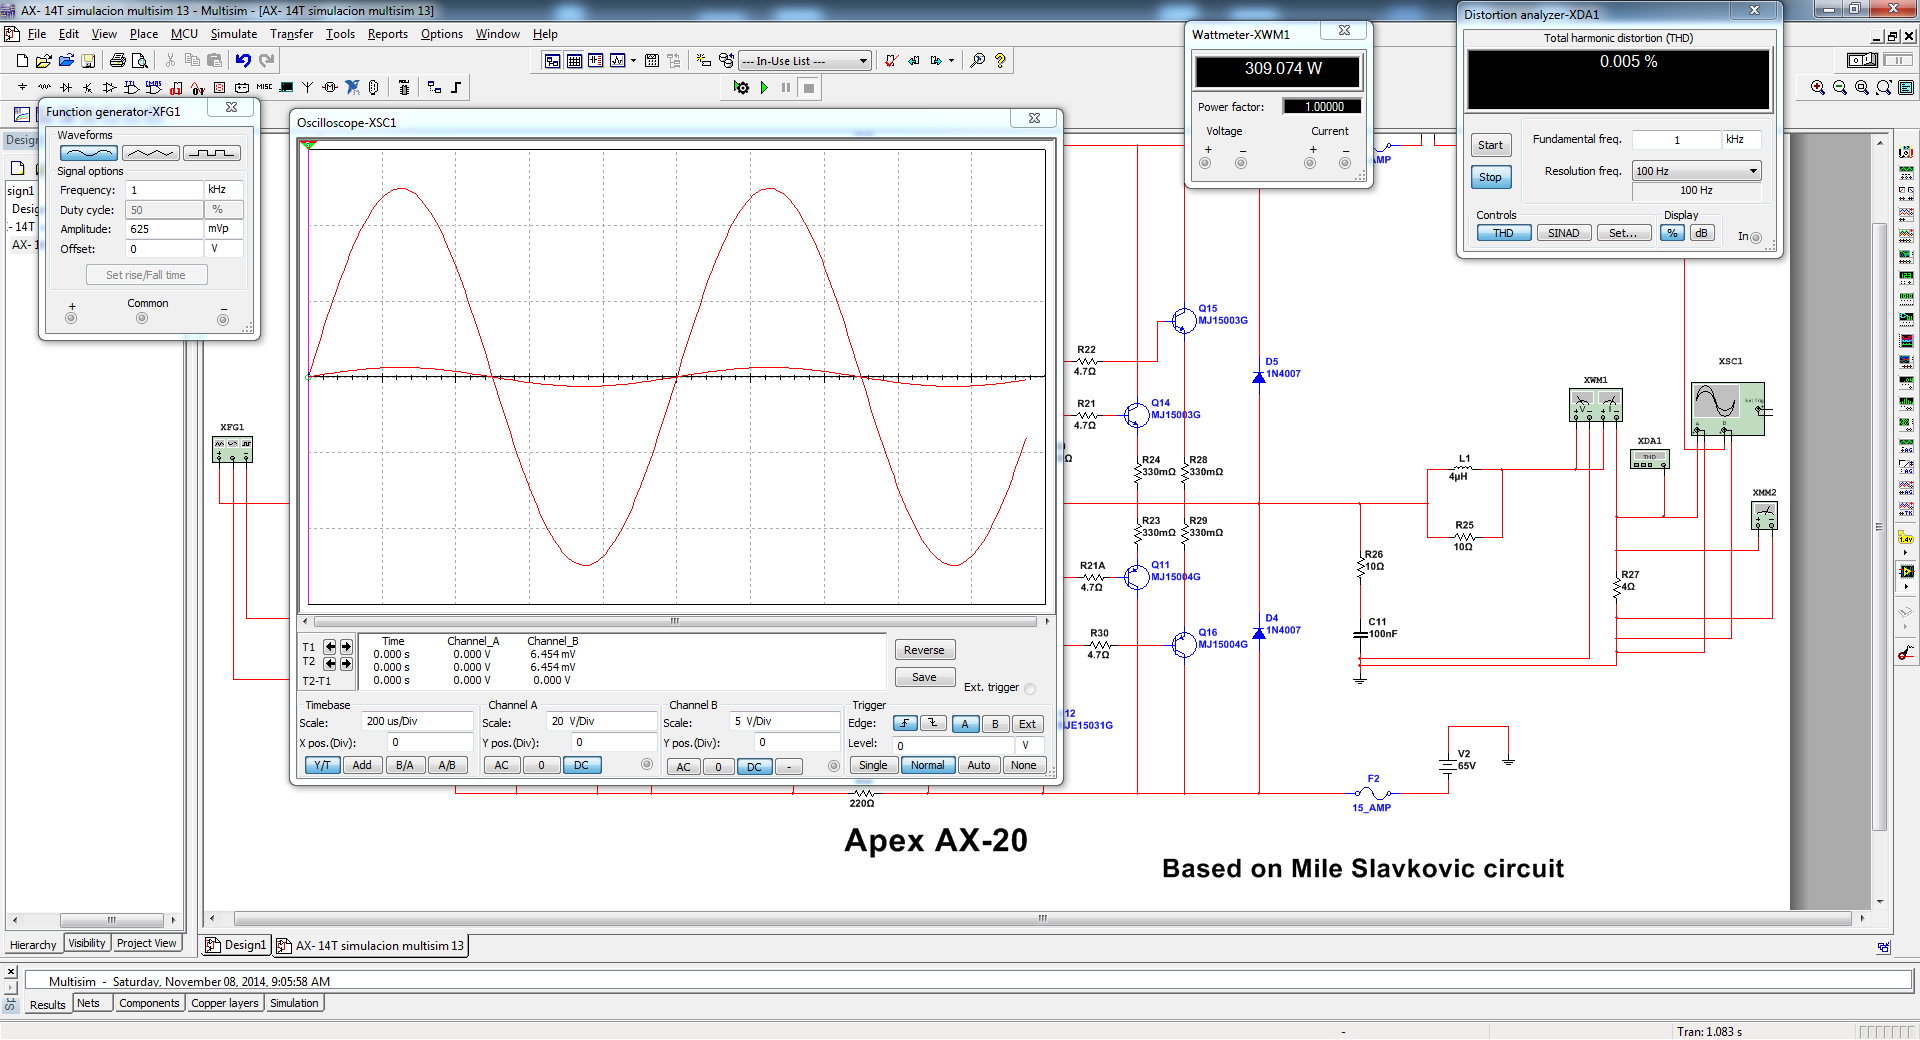This screenshot has width=1920, height=1040.
Task: Place an MCU component
Action: click(x=404, y=88)
